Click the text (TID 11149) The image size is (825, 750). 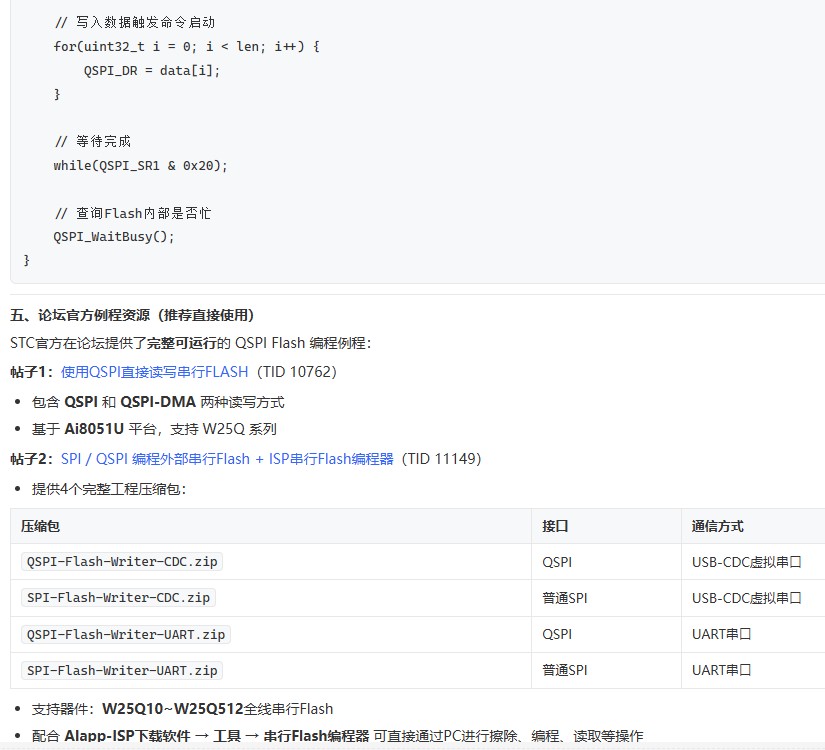tap(441, 459)
